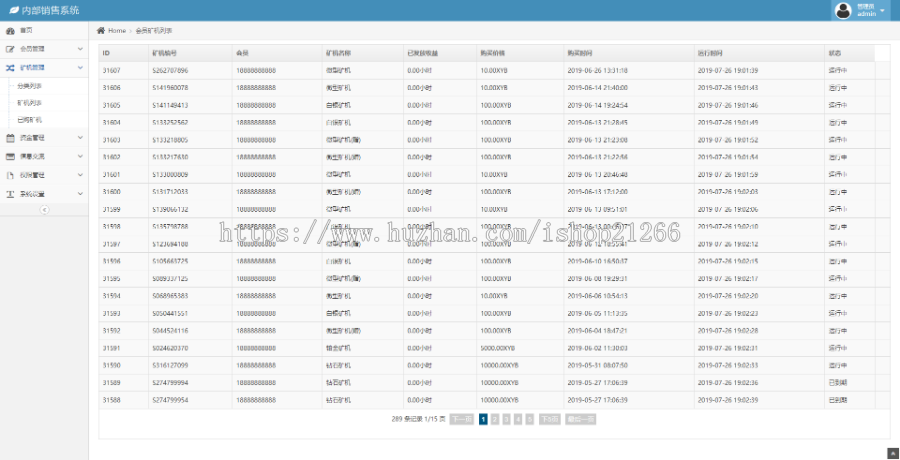900x460 pixels.
Task: Click the record count text 289 条记录
Action: pos(406,420)
